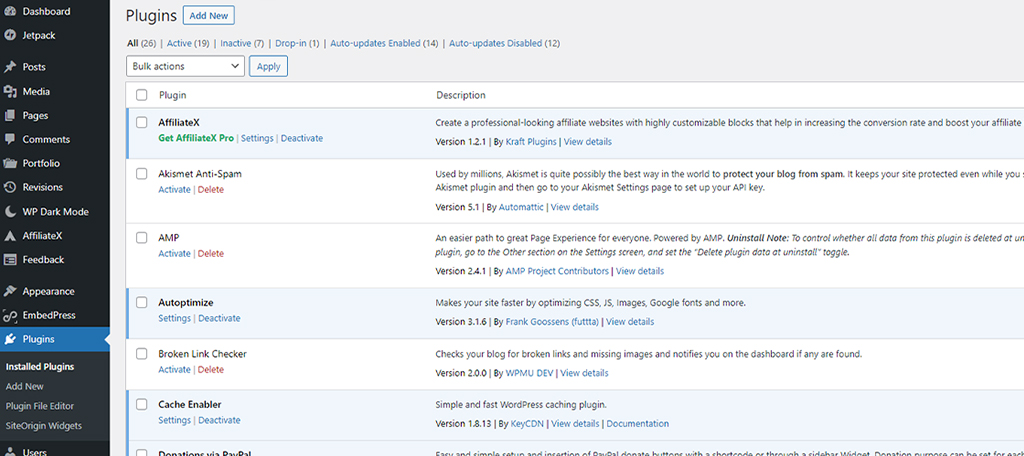Delete Broken Link Checker plugin
1024x456 pixels.
click(211, 370)
